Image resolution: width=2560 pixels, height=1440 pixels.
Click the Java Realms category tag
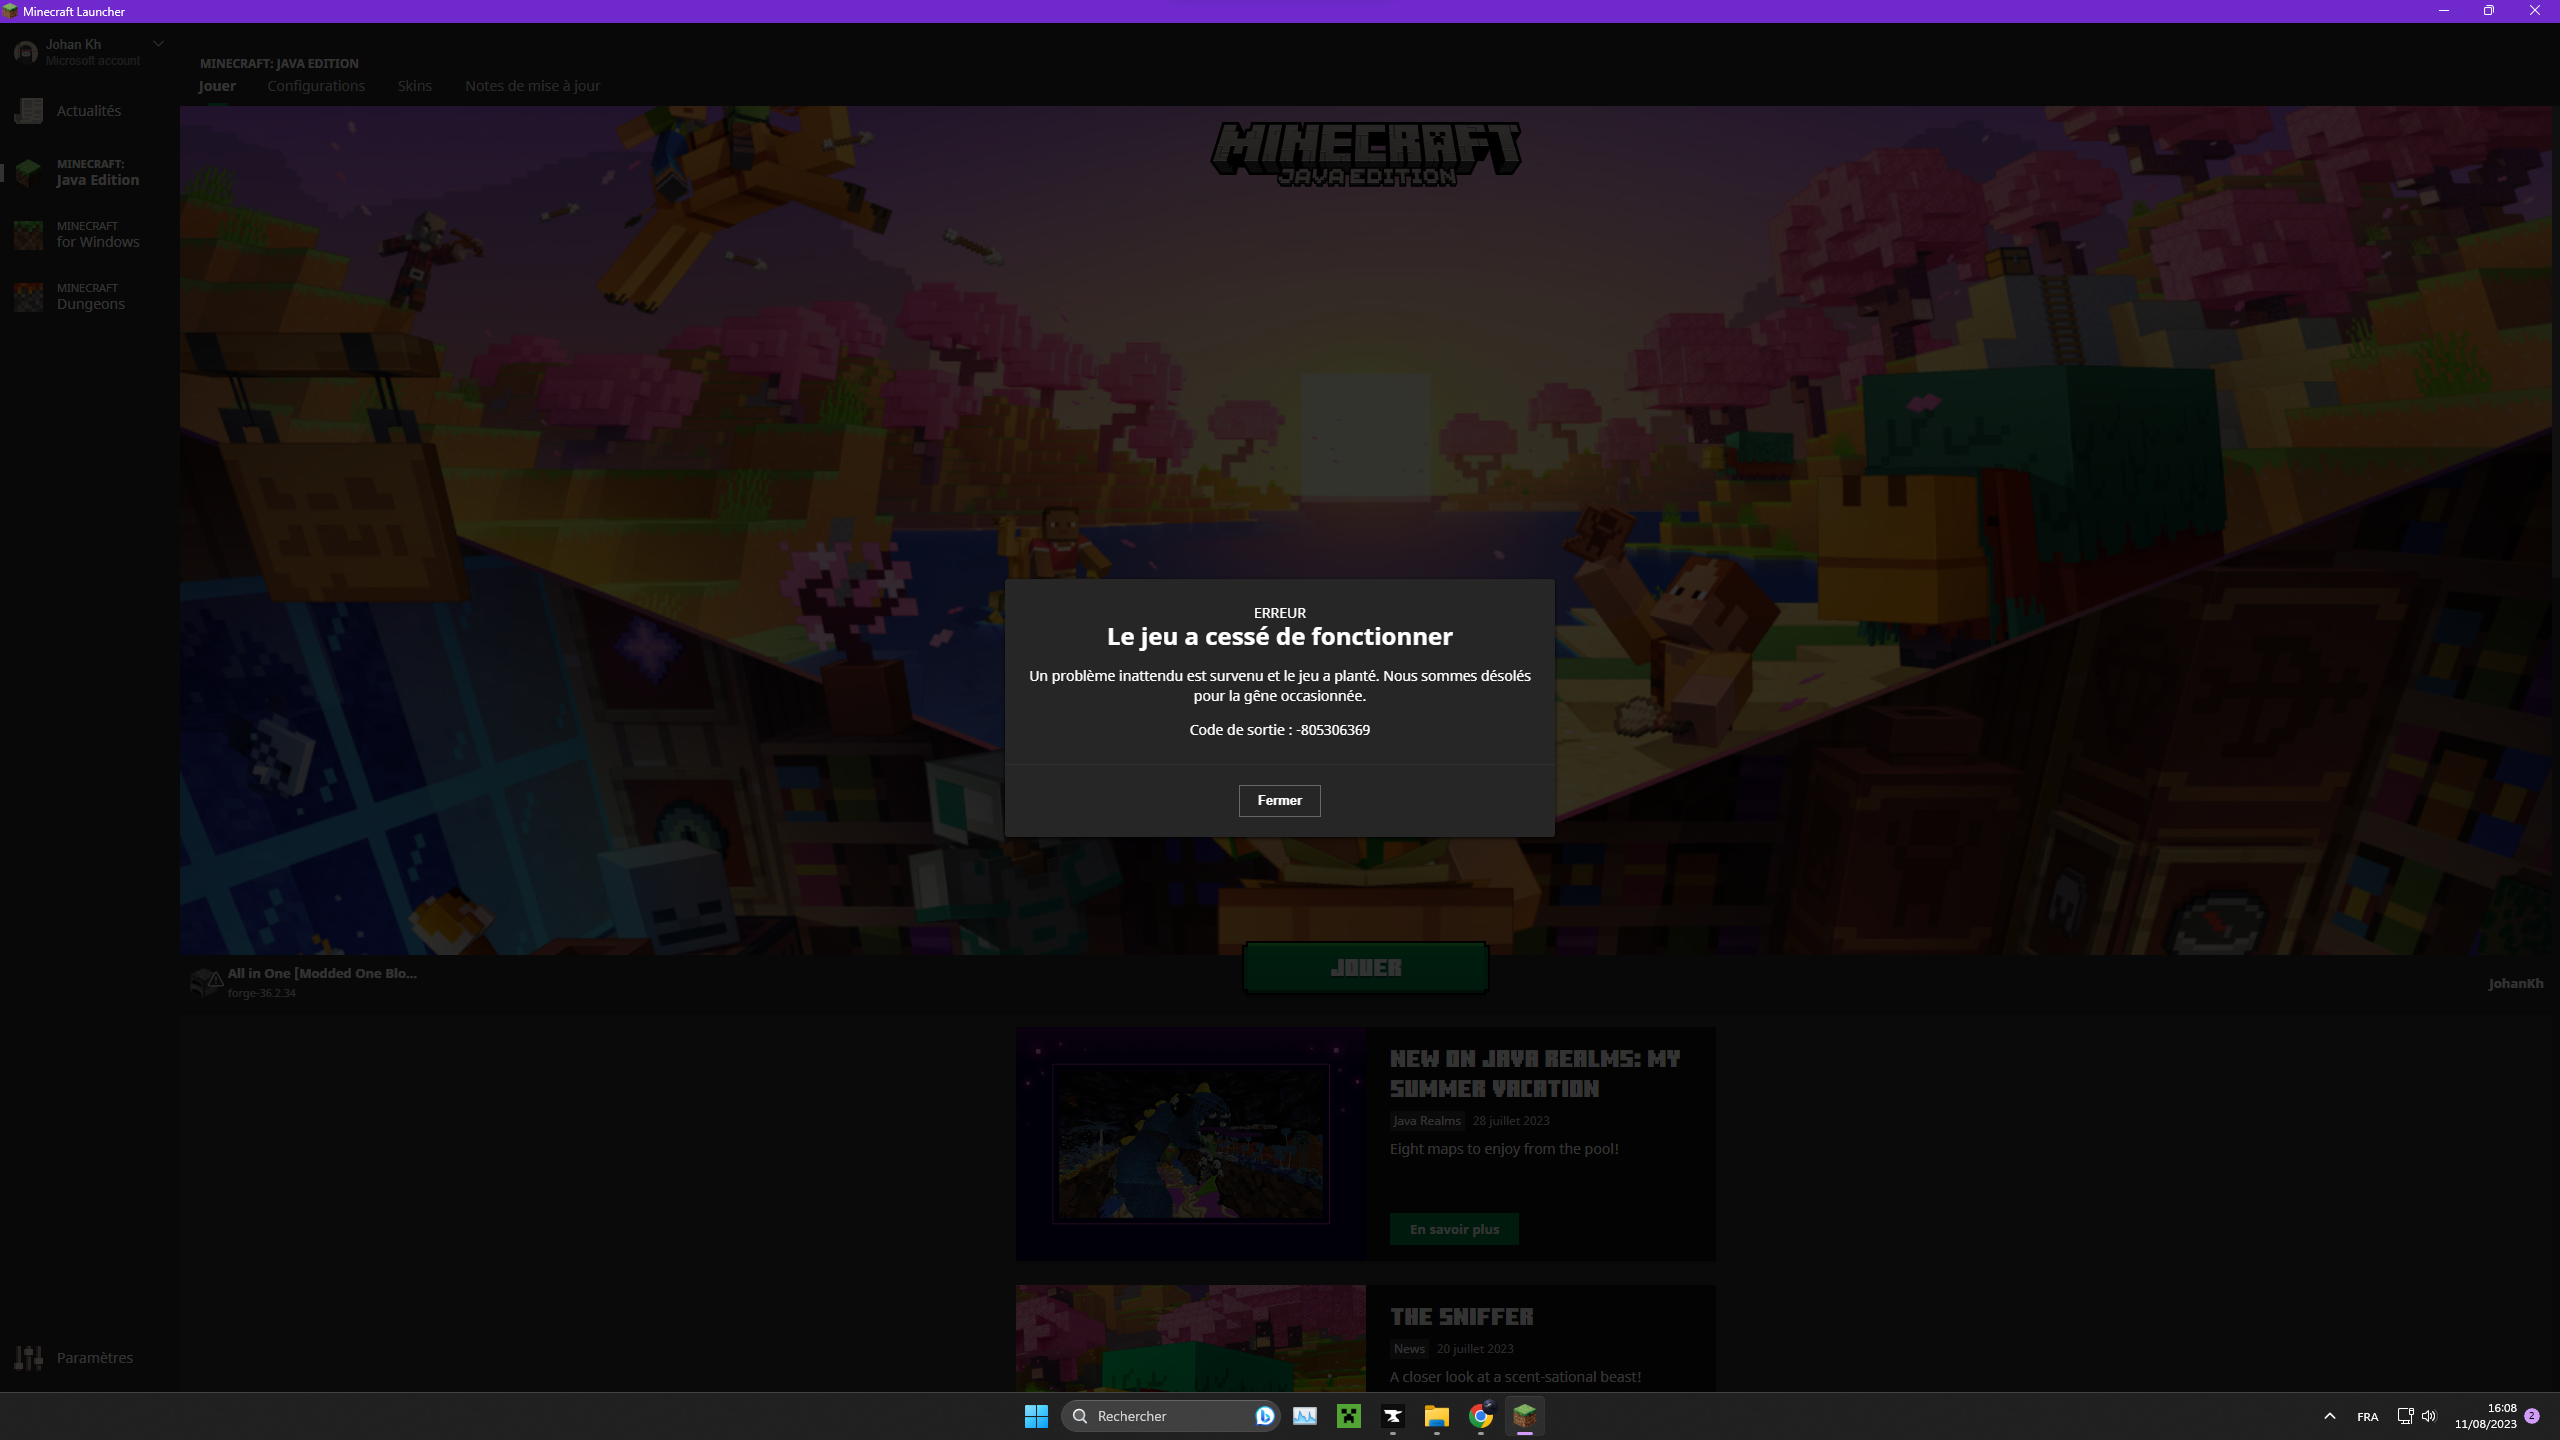[x=1427, y=1121]
